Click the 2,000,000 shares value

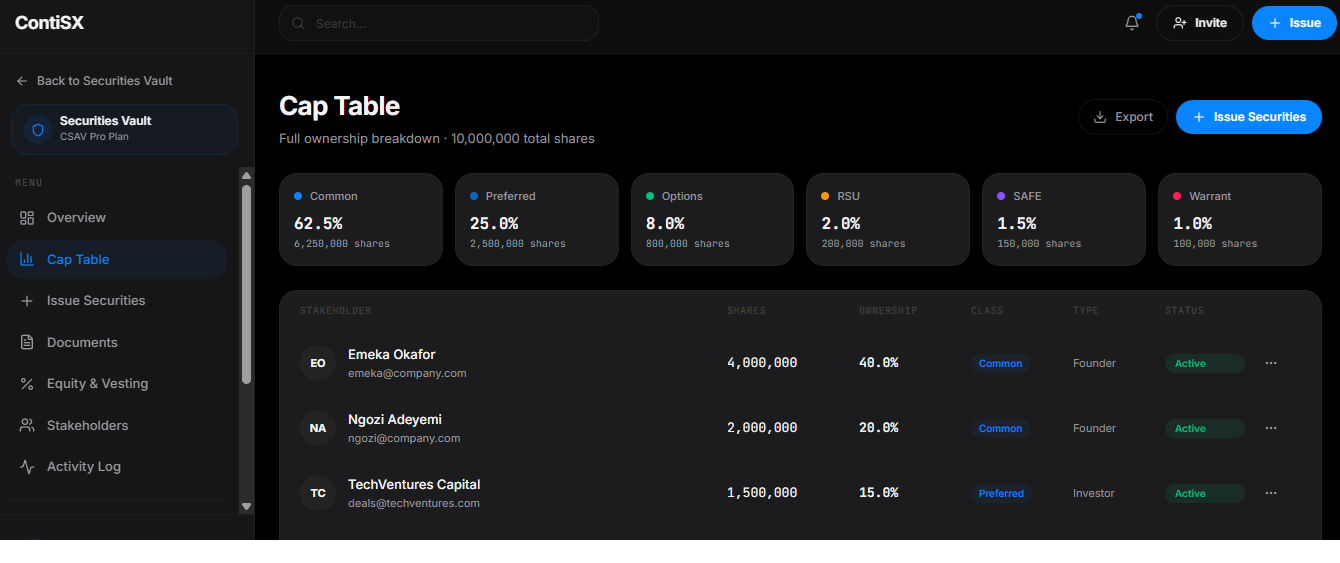point(762,428)
